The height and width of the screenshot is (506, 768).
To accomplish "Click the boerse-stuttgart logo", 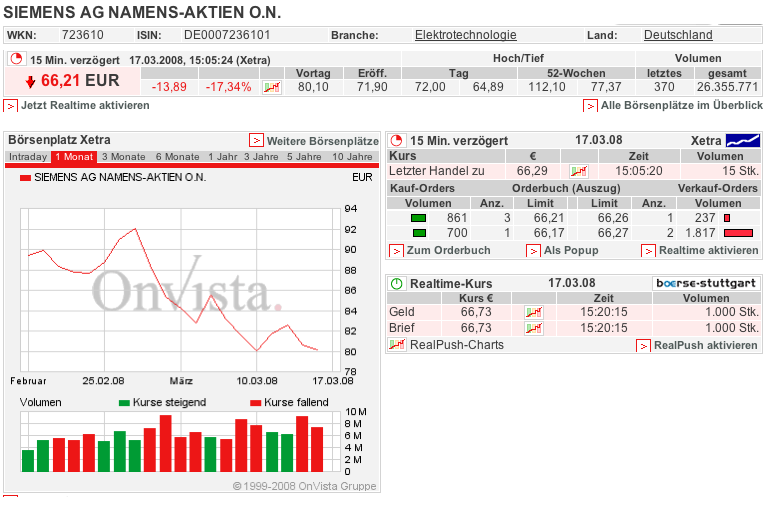I will coord(706,283).
